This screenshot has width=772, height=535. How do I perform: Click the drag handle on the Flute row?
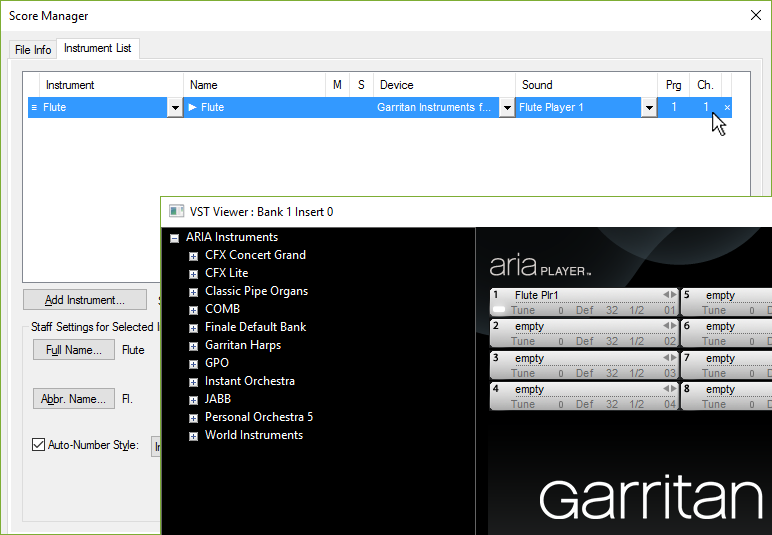coord(34,107)
